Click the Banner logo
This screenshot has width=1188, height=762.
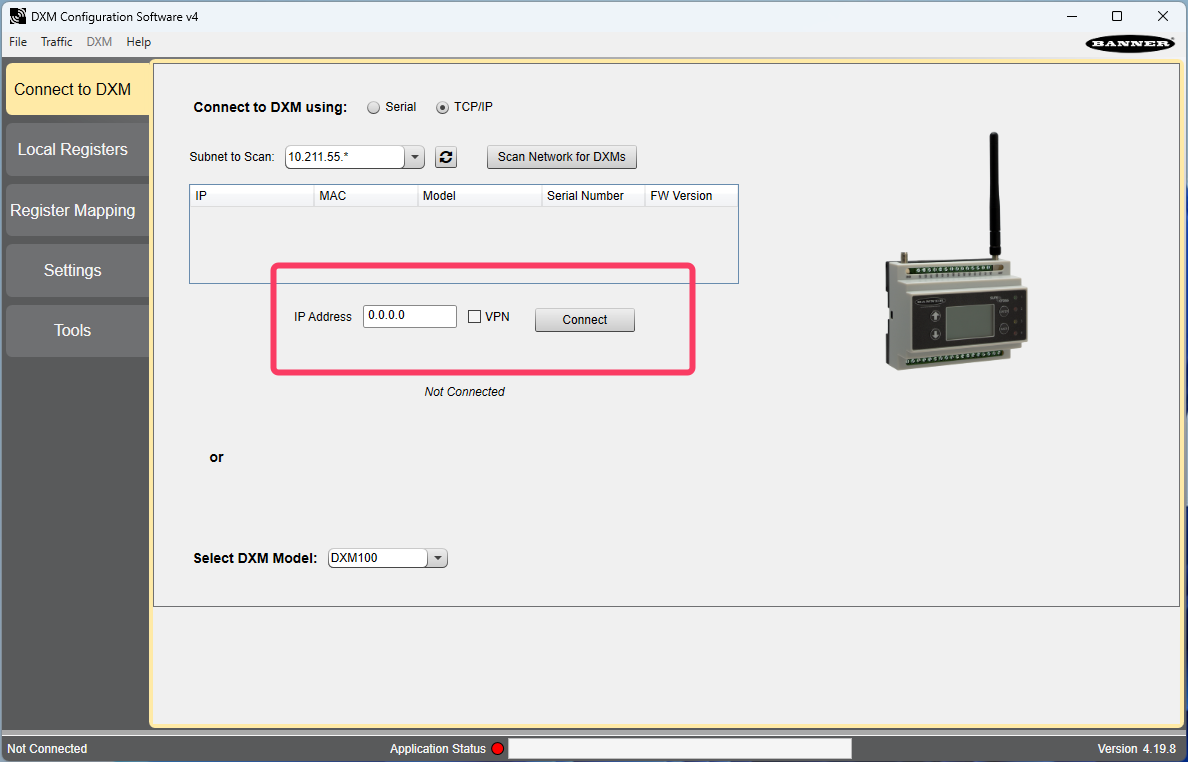(1130, 43)
